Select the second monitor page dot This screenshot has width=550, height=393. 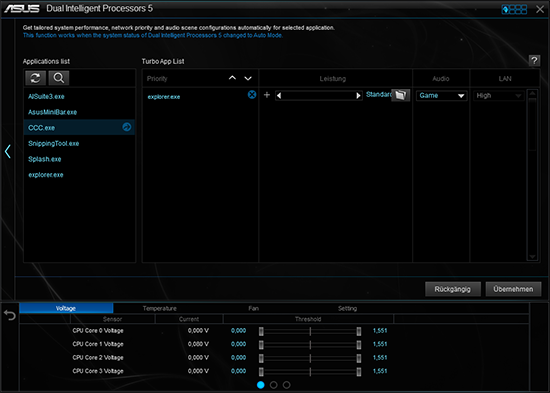click(274, 385)
